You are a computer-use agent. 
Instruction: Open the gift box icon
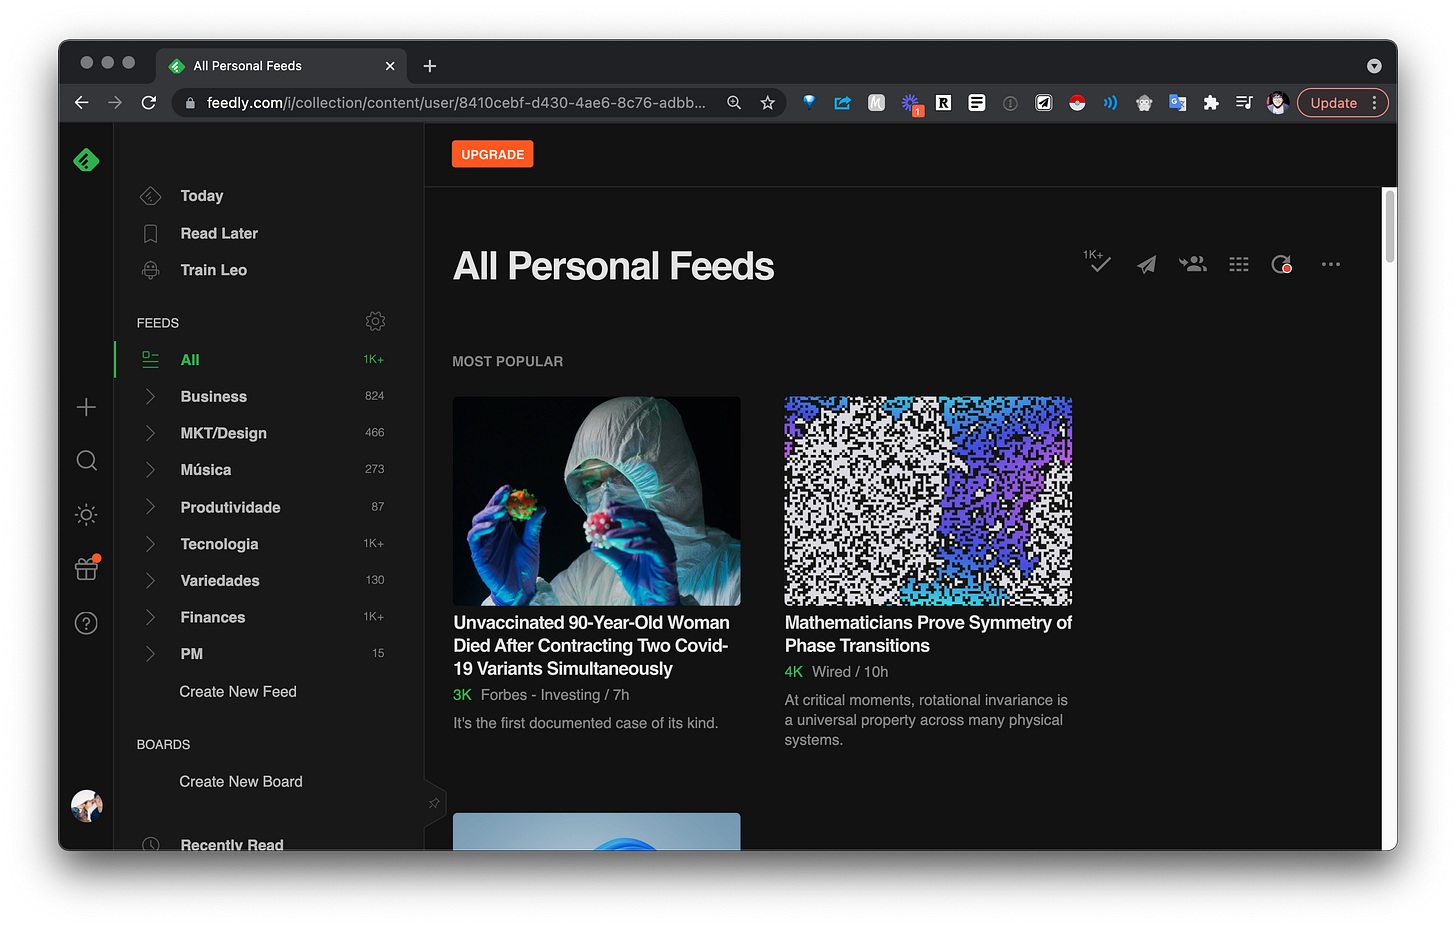click(86, 568)
